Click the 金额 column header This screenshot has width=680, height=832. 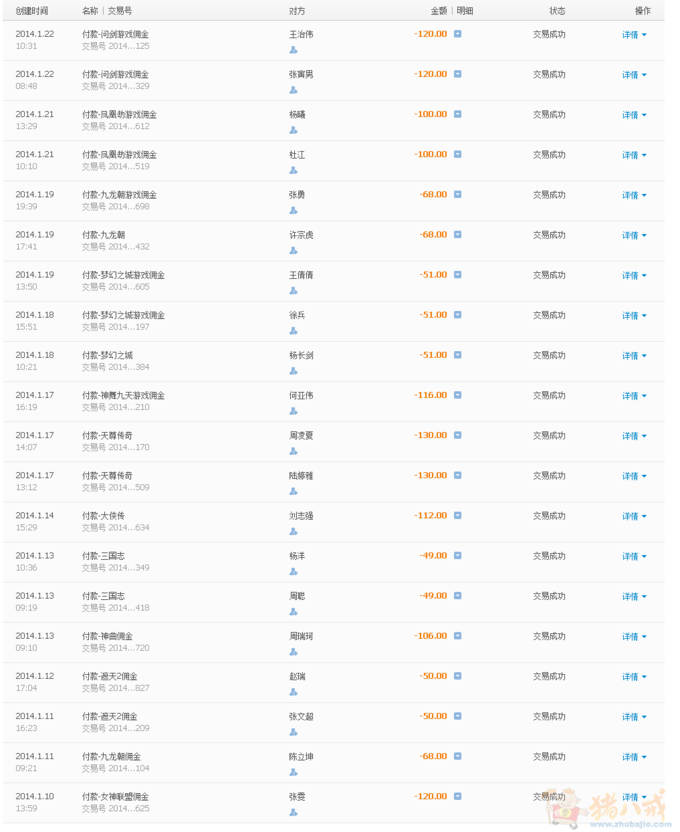coord(439,11)
